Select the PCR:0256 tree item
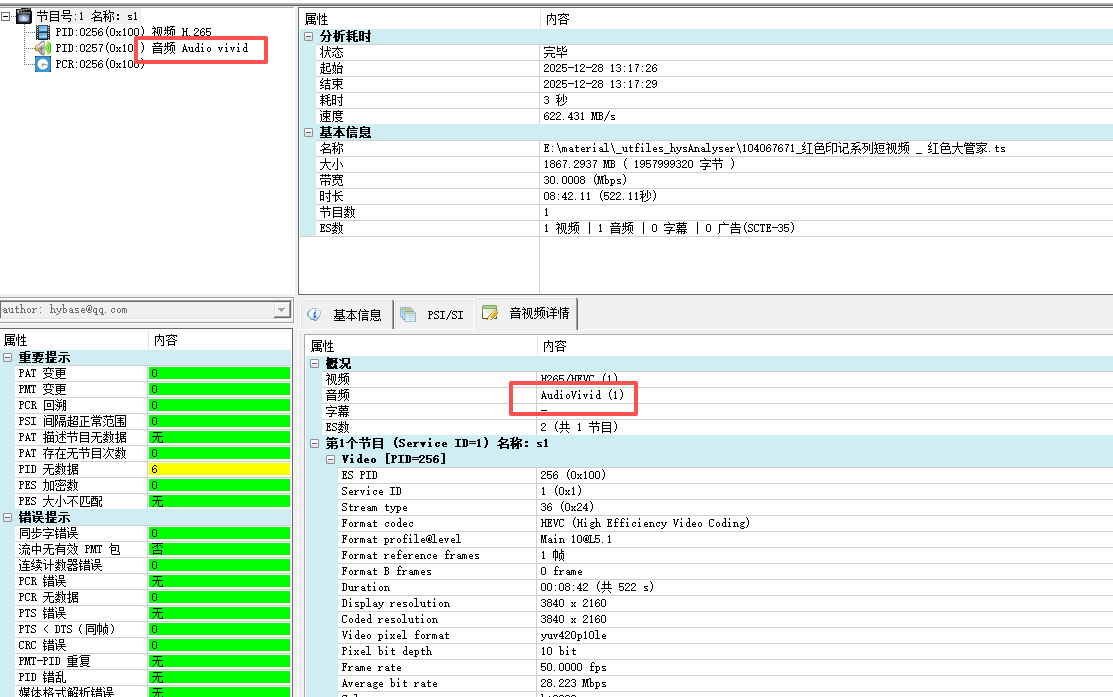The width and height of the screenshot is (1113, 697). [x=100, y=64]
